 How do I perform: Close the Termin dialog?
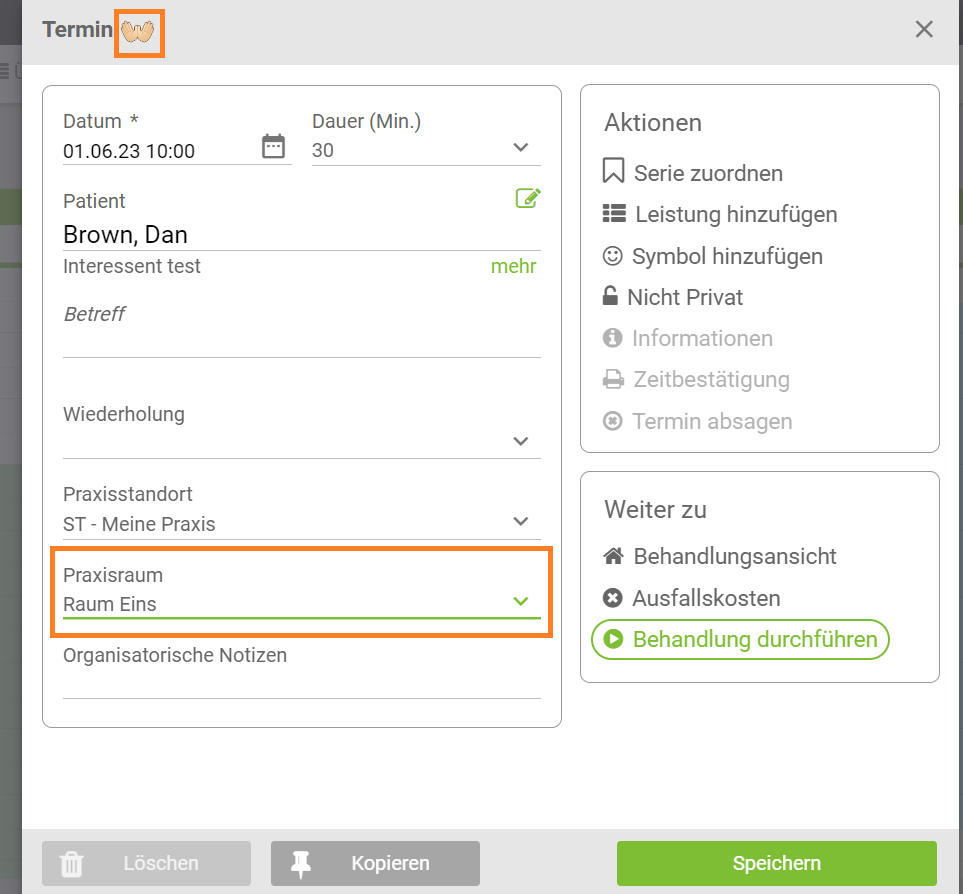click(924, 29)
